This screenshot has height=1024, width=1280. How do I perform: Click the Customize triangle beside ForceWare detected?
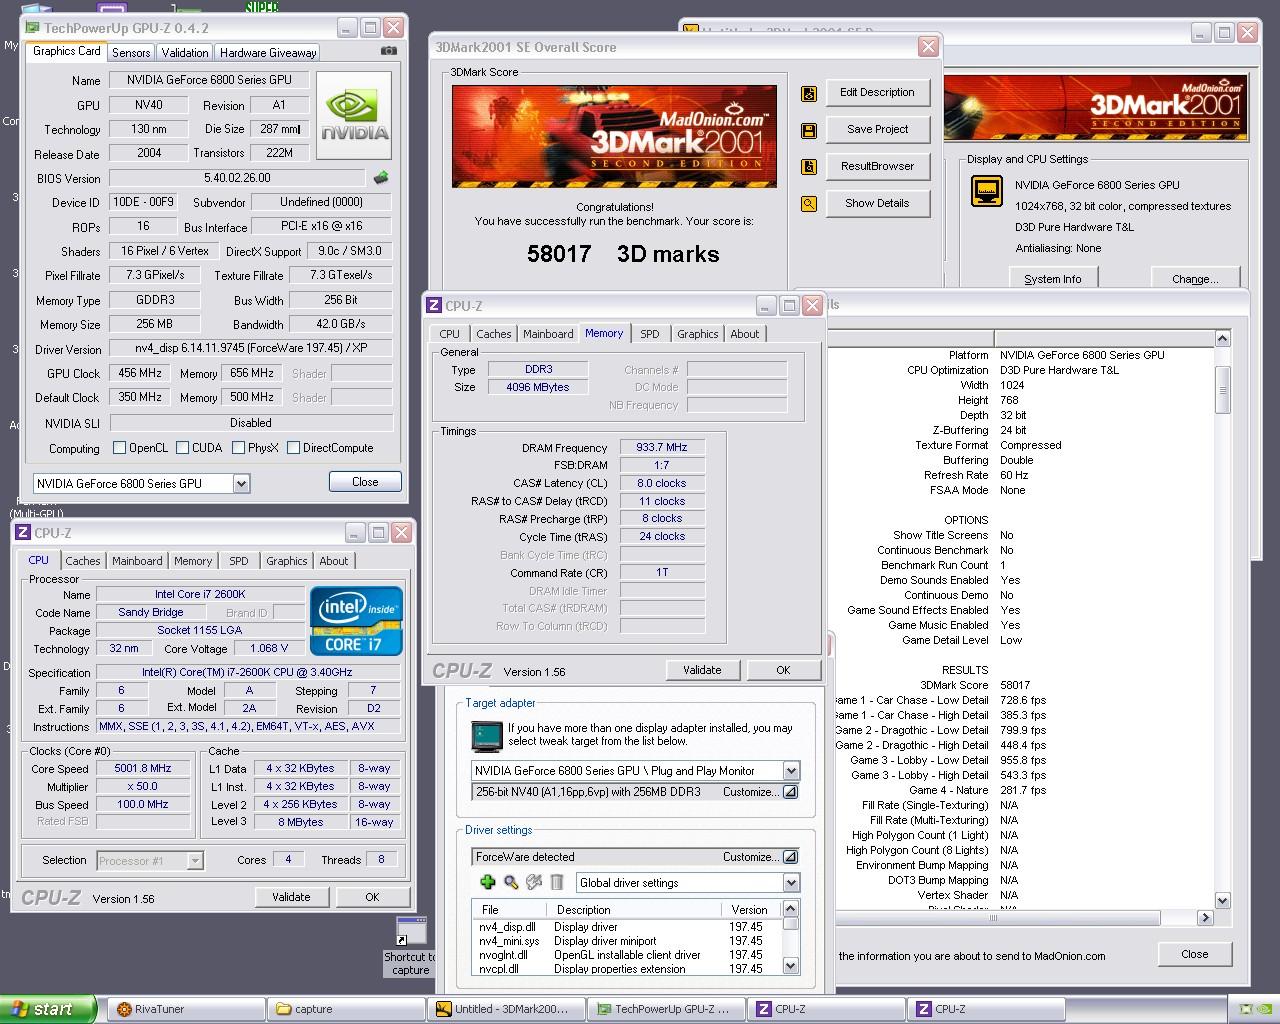tap(790, 857)
